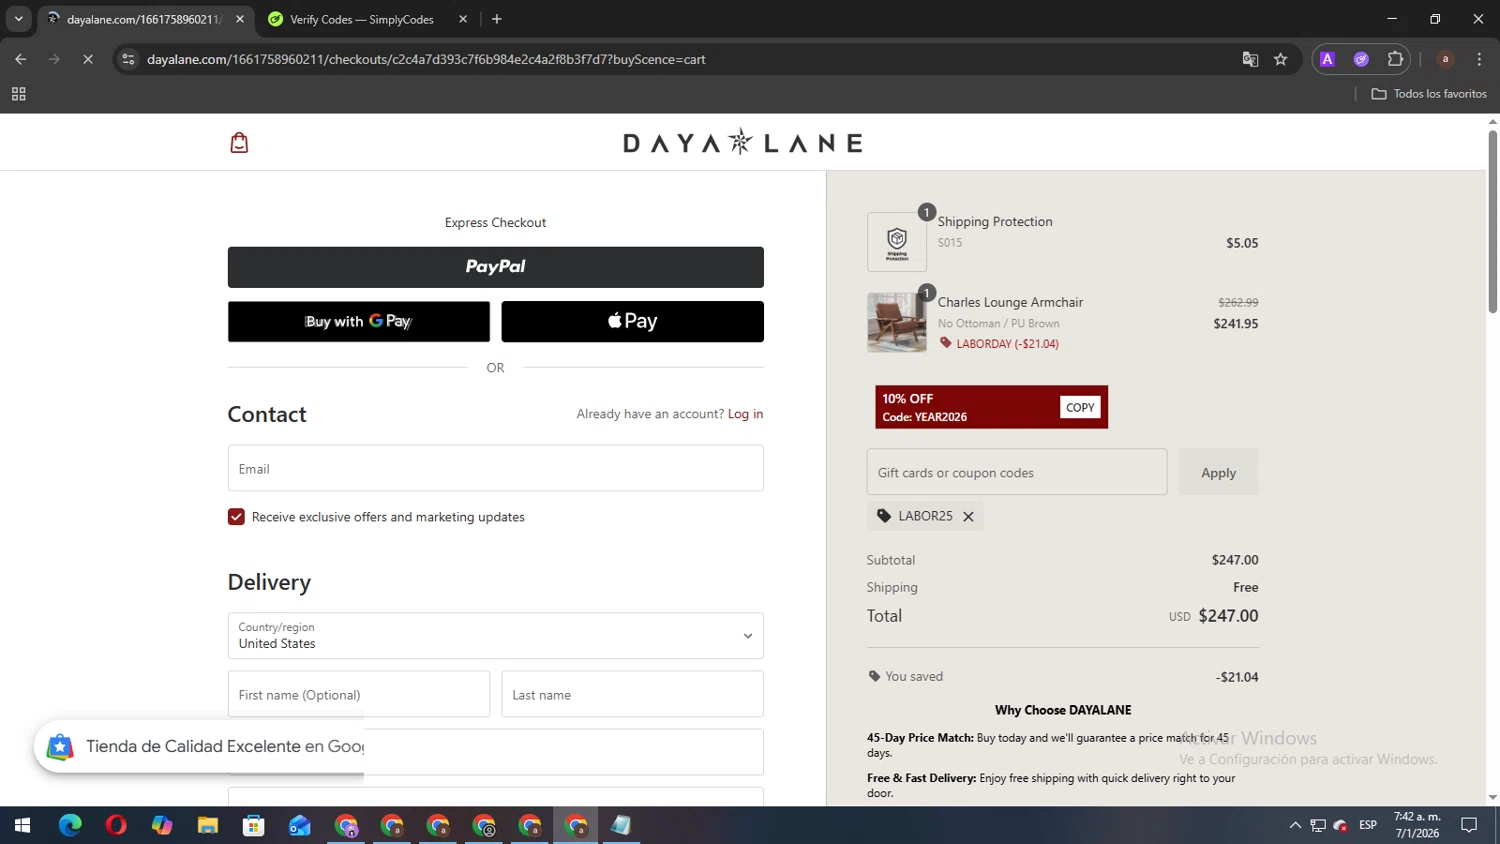Open Copilot from the taskbar
Image resolution: width=1500 pixels, height=844 pixels.
[x=162, y=826]
